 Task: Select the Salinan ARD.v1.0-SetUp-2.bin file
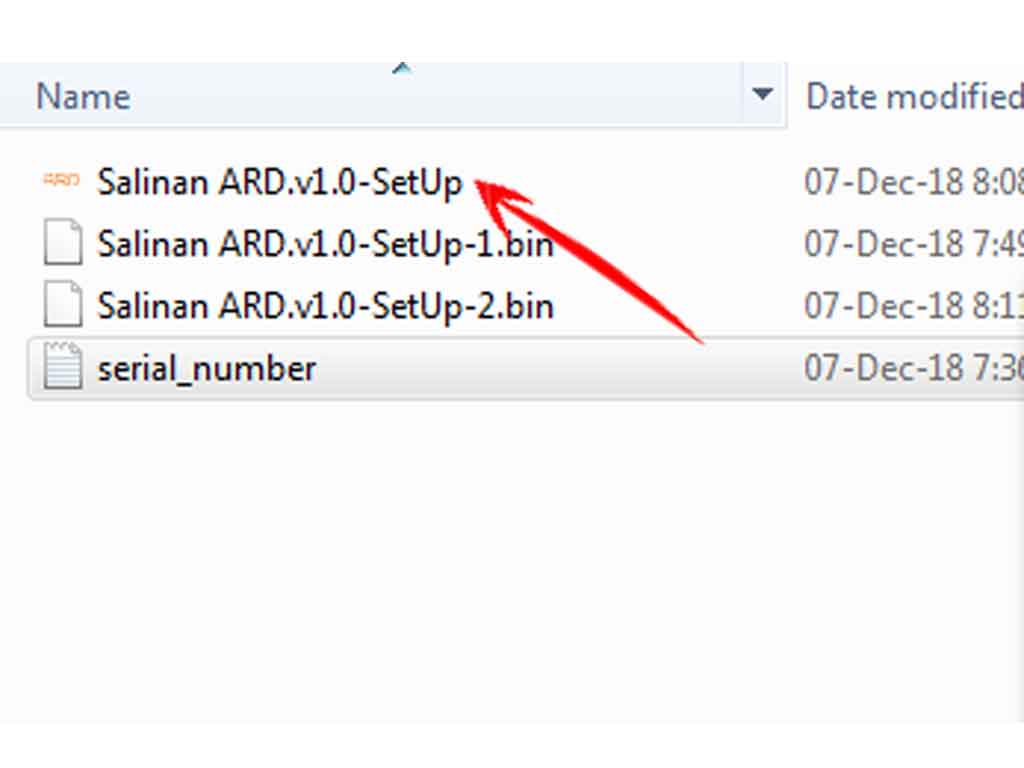coord(325,305)
